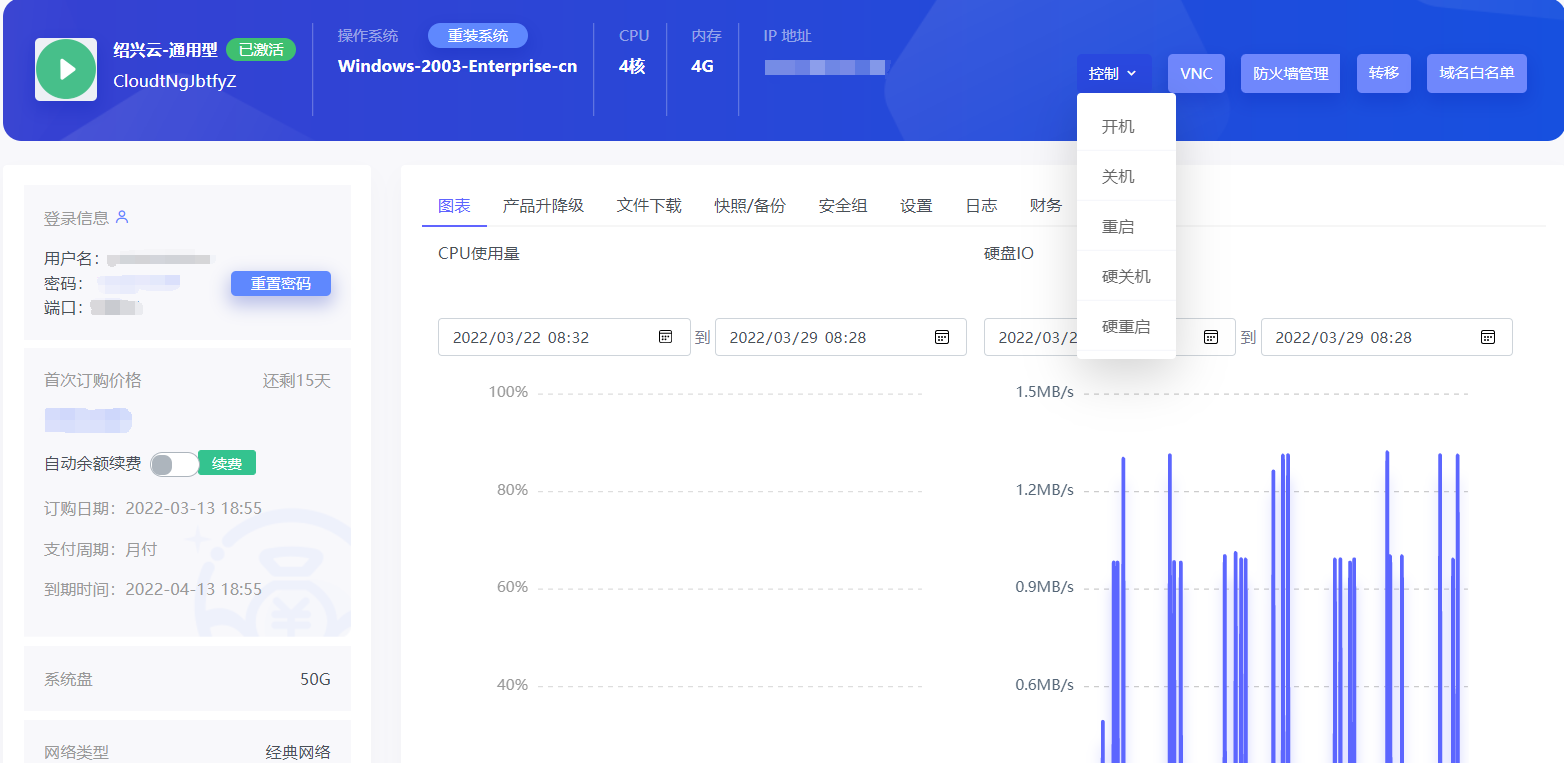Click the 80% axis label
The width and height of the screenshot is (1564, 763).
512,490
